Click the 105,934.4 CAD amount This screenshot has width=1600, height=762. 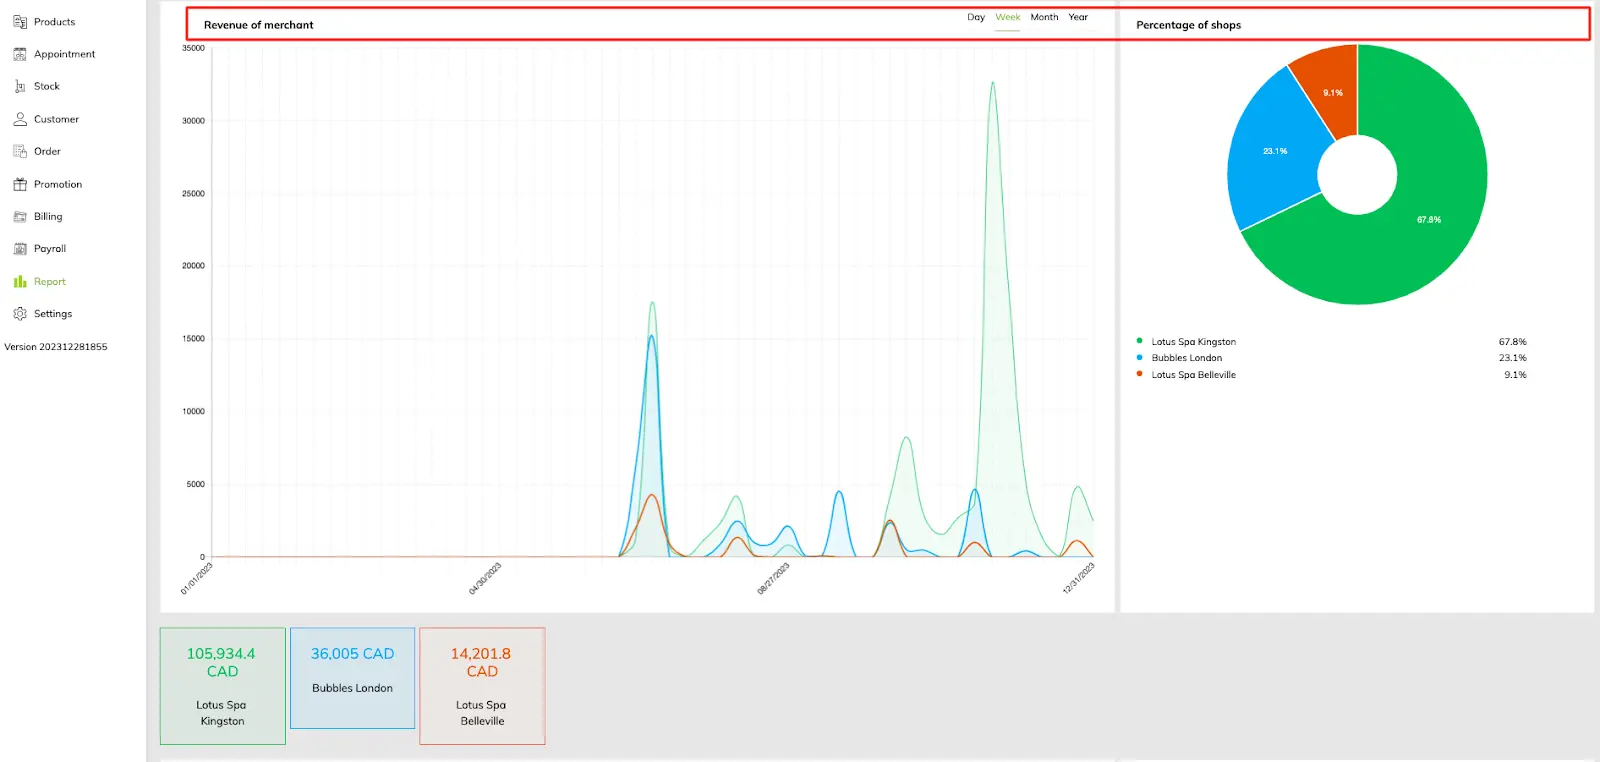pos(222,662)
